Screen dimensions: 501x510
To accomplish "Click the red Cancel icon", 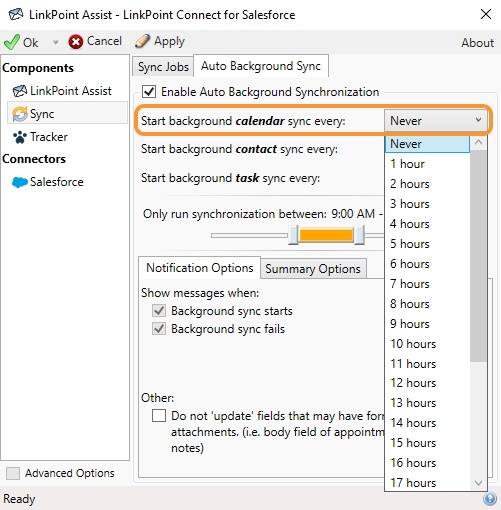I will 76,42.
